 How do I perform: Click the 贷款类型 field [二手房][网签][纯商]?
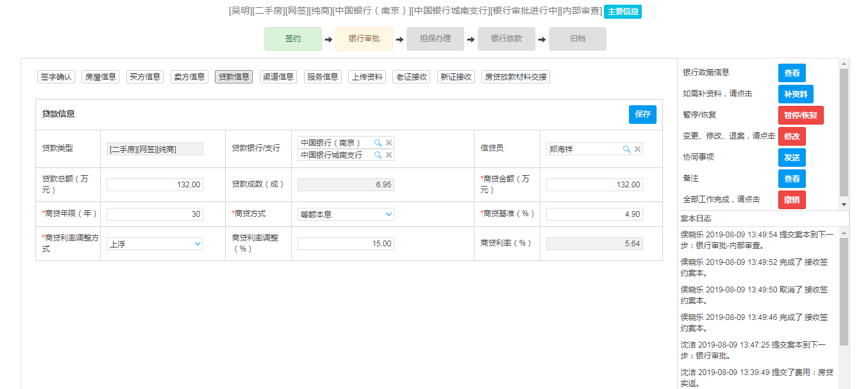pyautogui.click(x=155, y=149)
